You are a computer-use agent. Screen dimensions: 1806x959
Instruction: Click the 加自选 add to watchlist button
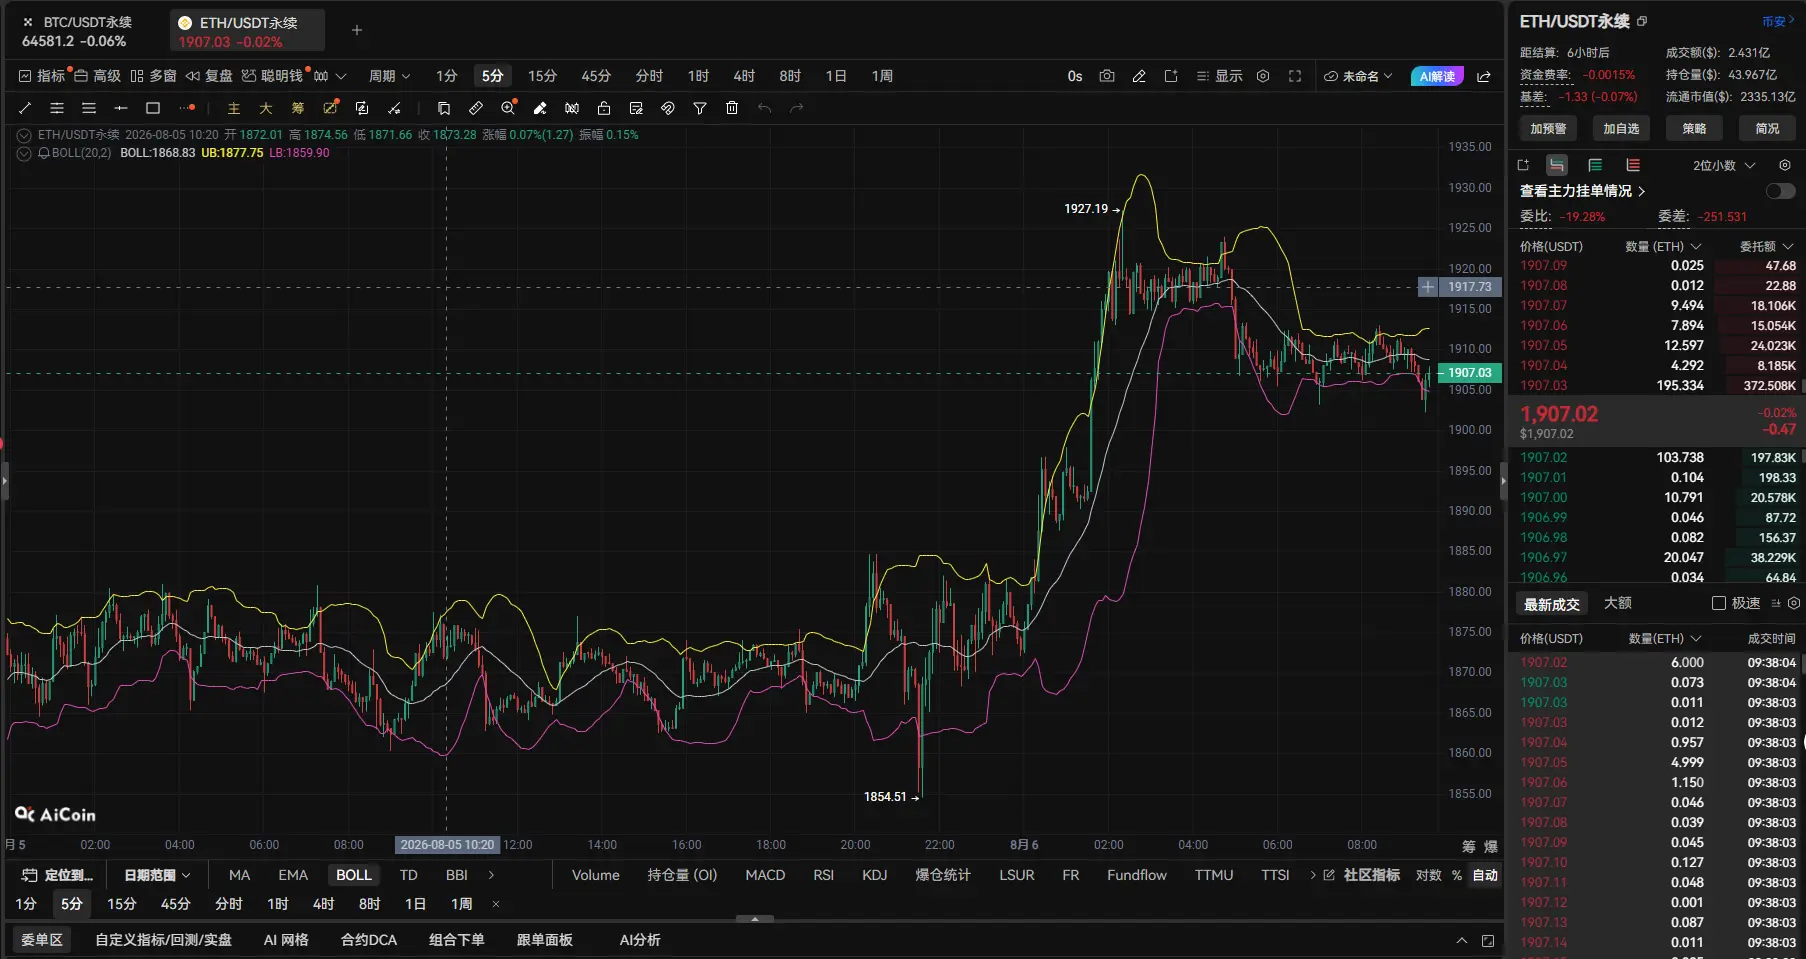[x=1621, y=128]
